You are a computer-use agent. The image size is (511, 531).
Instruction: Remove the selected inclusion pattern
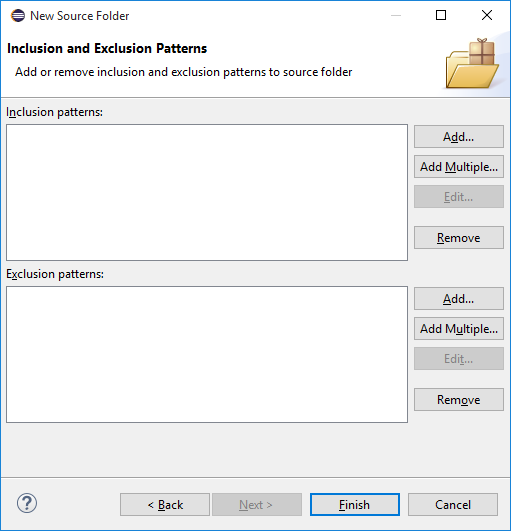point(459,238)
